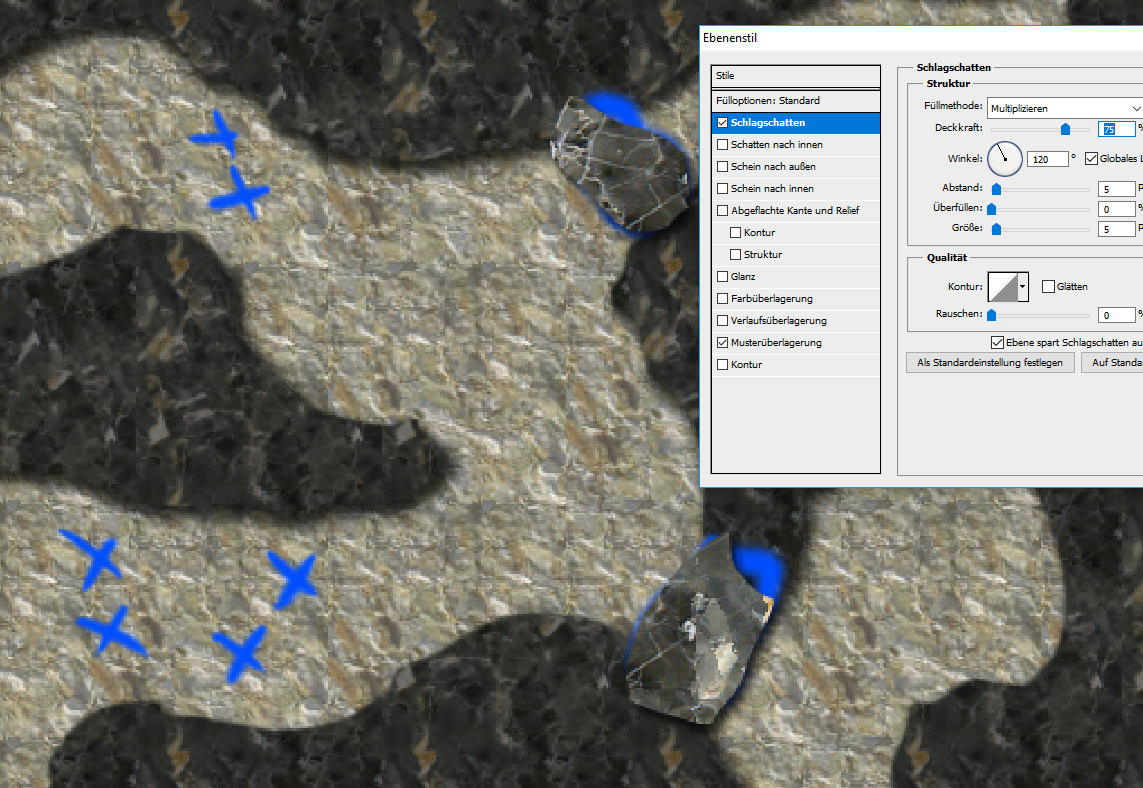Image resolution: width=1143 pixels, height=788 pixels.
Task: Enable the Glätten checkbox
Action: (1048, 287)
